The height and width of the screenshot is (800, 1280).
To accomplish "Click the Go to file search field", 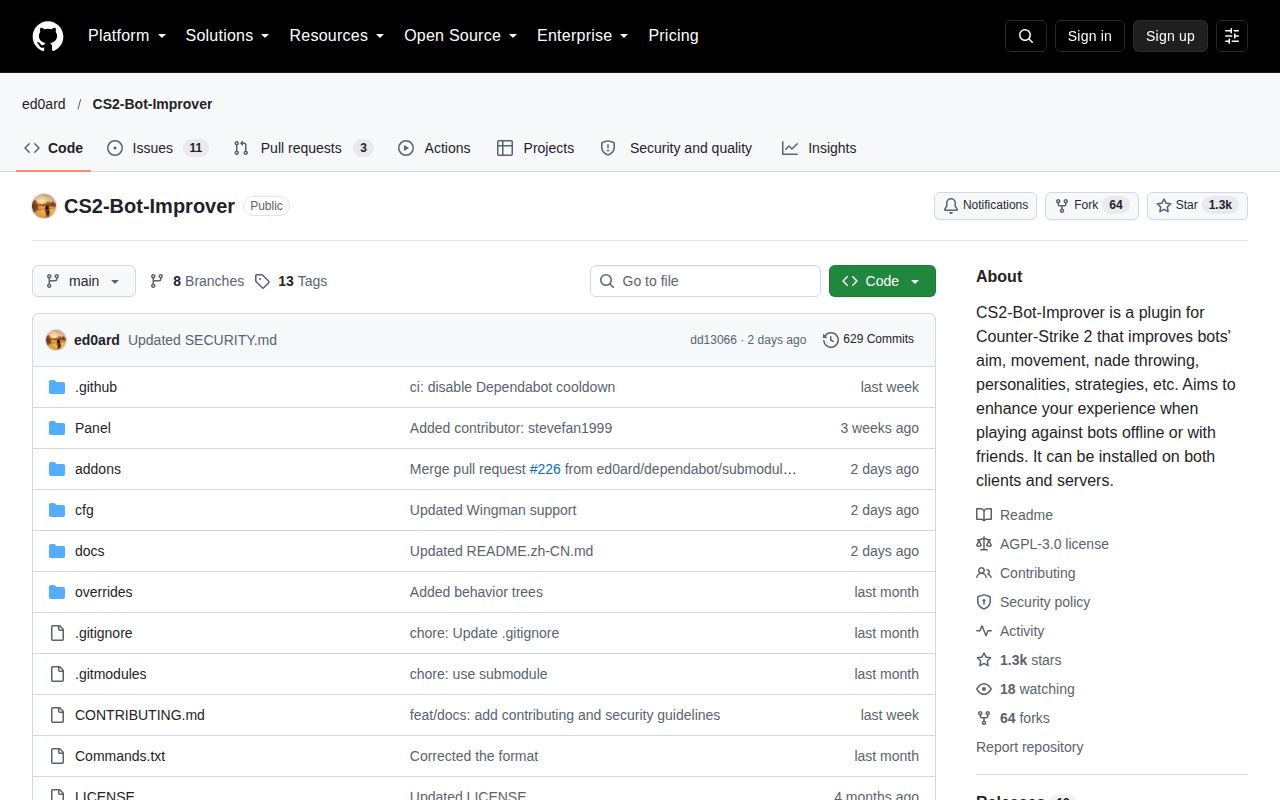I will 705,281.
